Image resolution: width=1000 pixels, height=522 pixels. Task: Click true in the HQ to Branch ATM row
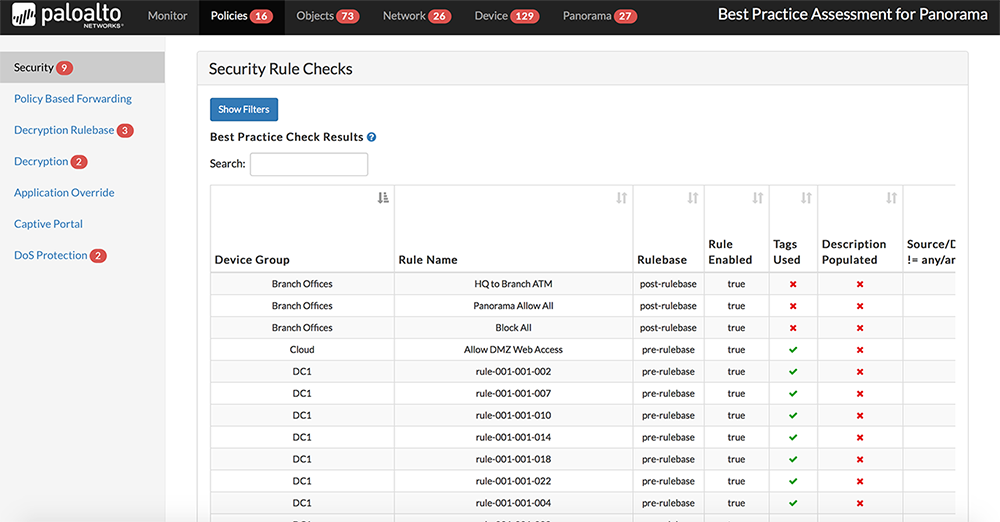coord(736,284)
